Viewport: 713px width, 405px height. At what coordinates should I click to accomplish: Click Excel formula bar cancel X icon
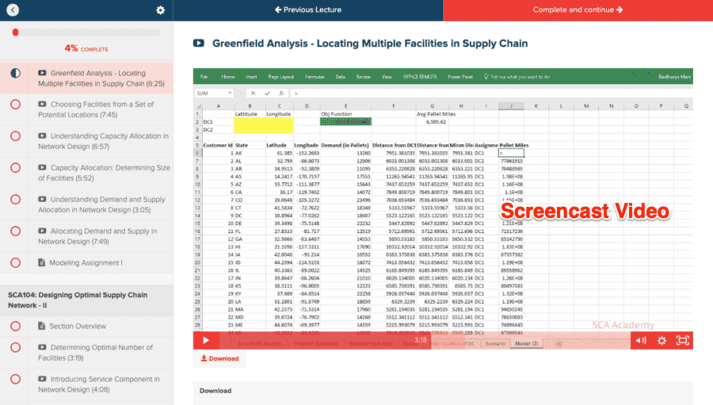(x=253, y=93)
